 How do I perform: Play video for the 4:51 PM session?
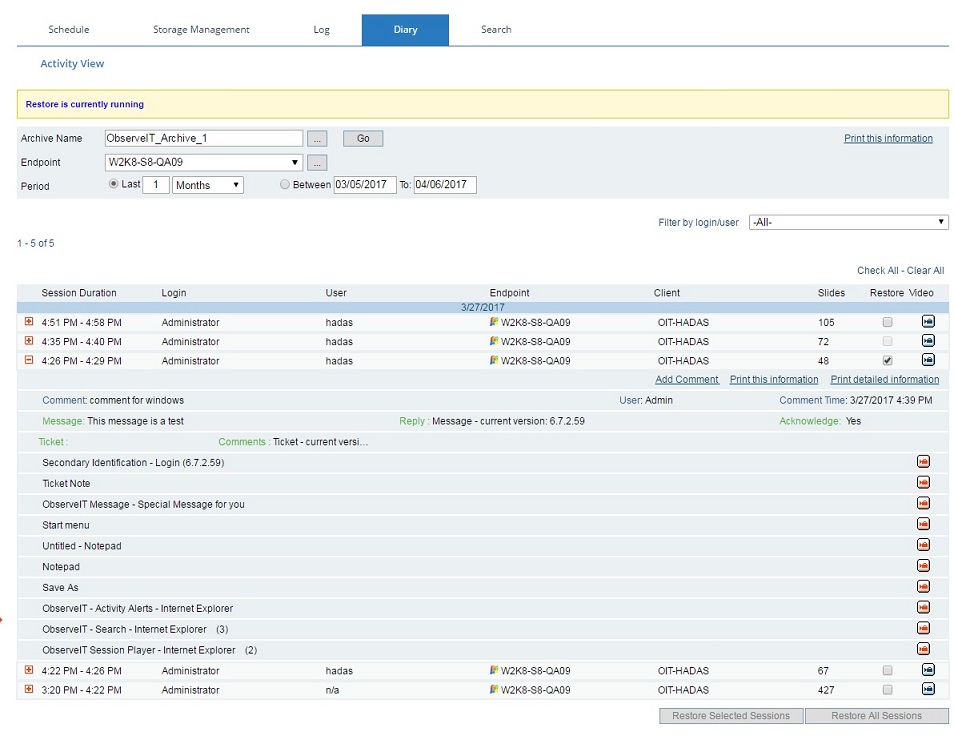928,322
